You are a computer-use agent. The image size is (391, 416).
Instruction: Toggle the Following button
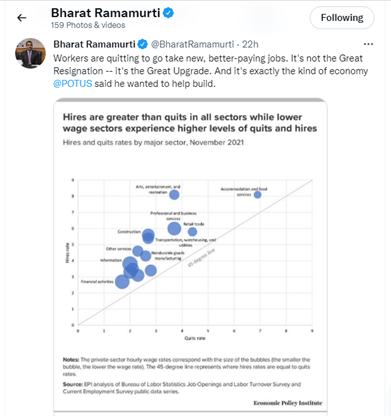click(342, 18)
